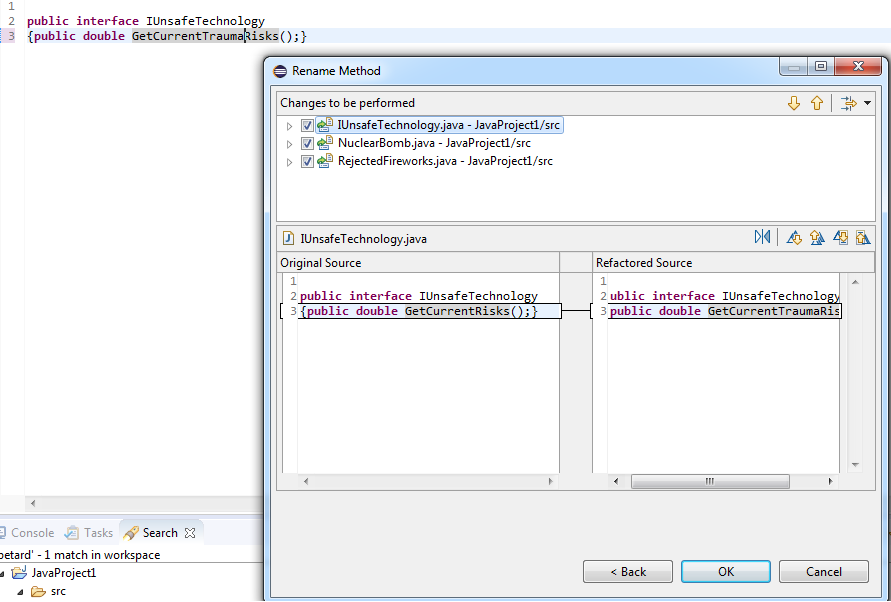
Task: Uncheck the NuclearBomb.java change checkbox
Action: [307, 144]
